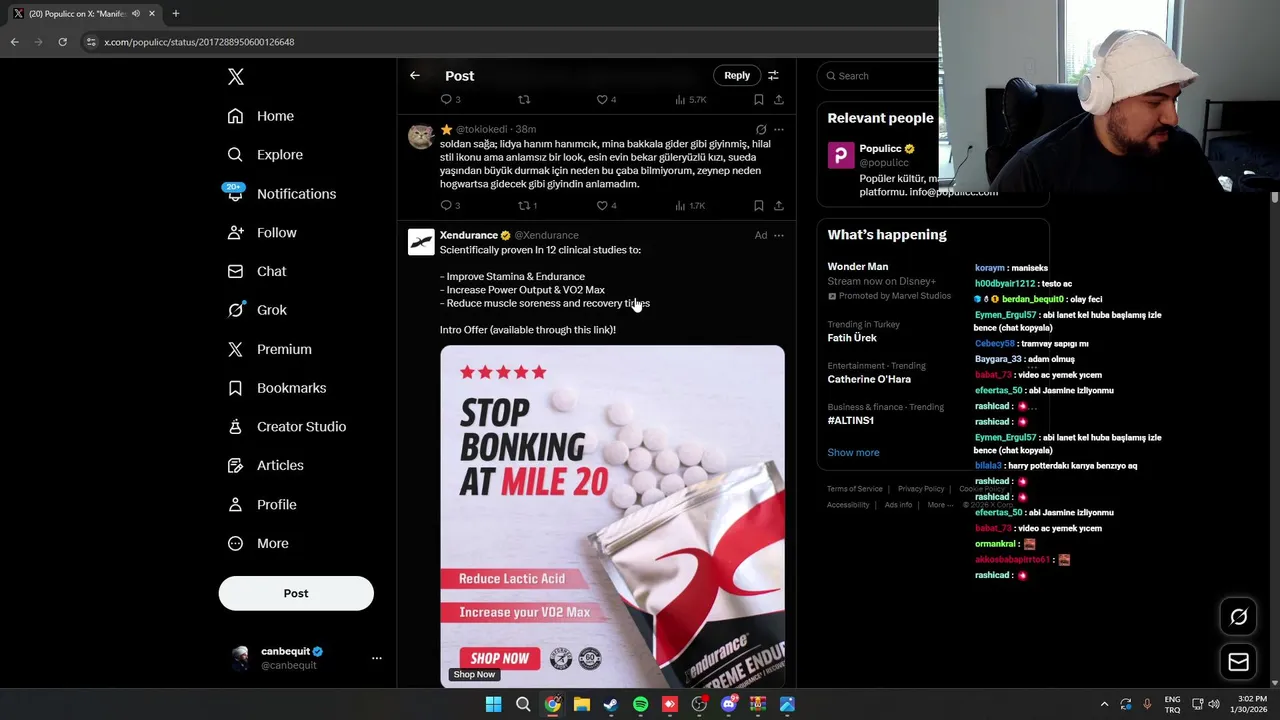Click the Xendurance account name
The height and width of the screenshot is (720, 1280).
coord(469,235)
